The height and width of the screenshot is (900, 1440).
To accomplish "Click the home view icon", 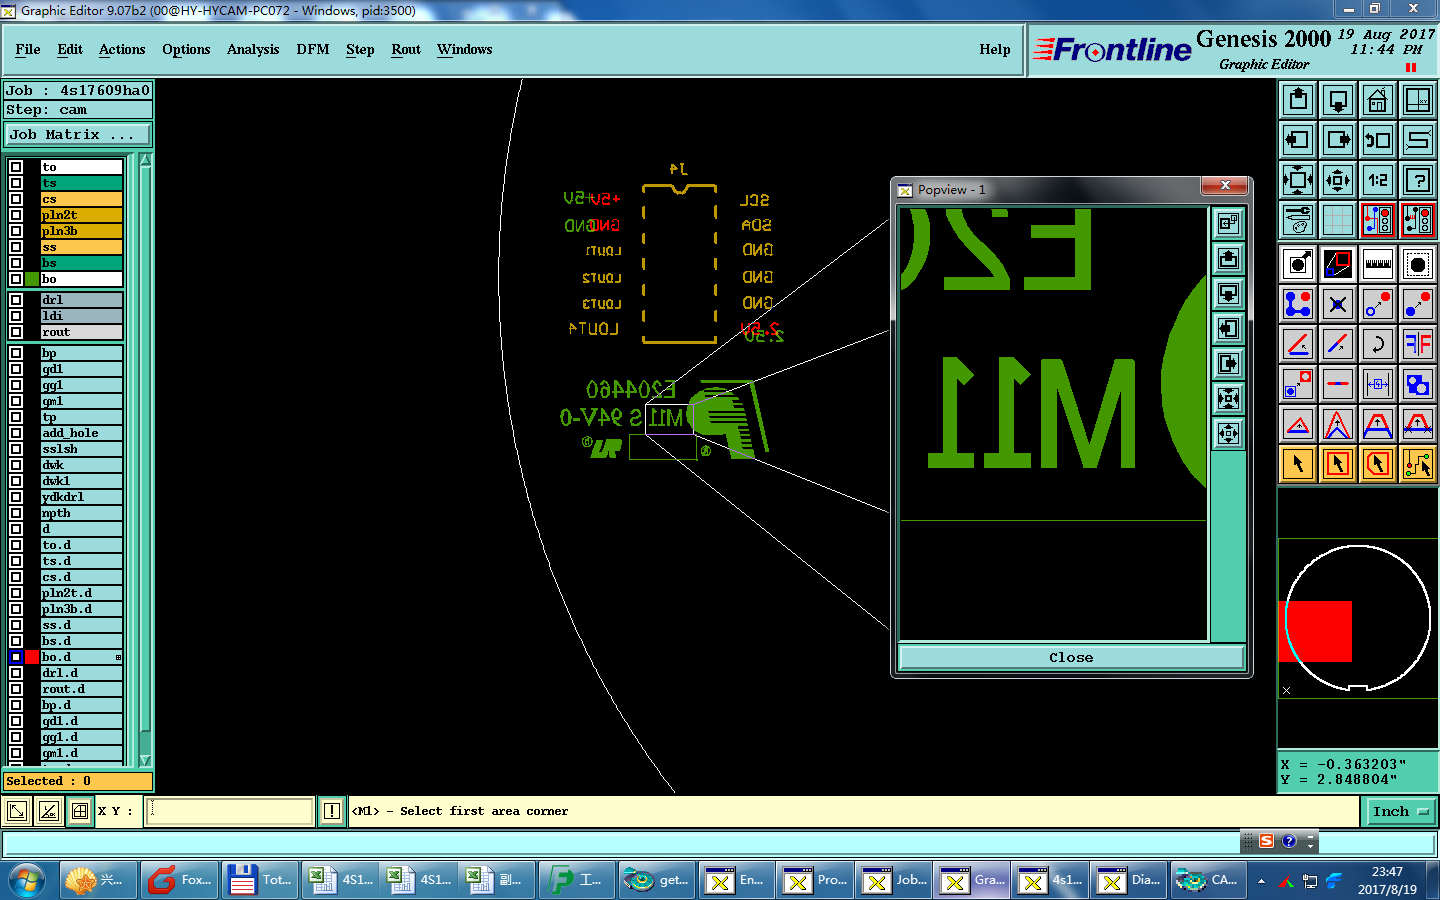I will [1378, 100].
